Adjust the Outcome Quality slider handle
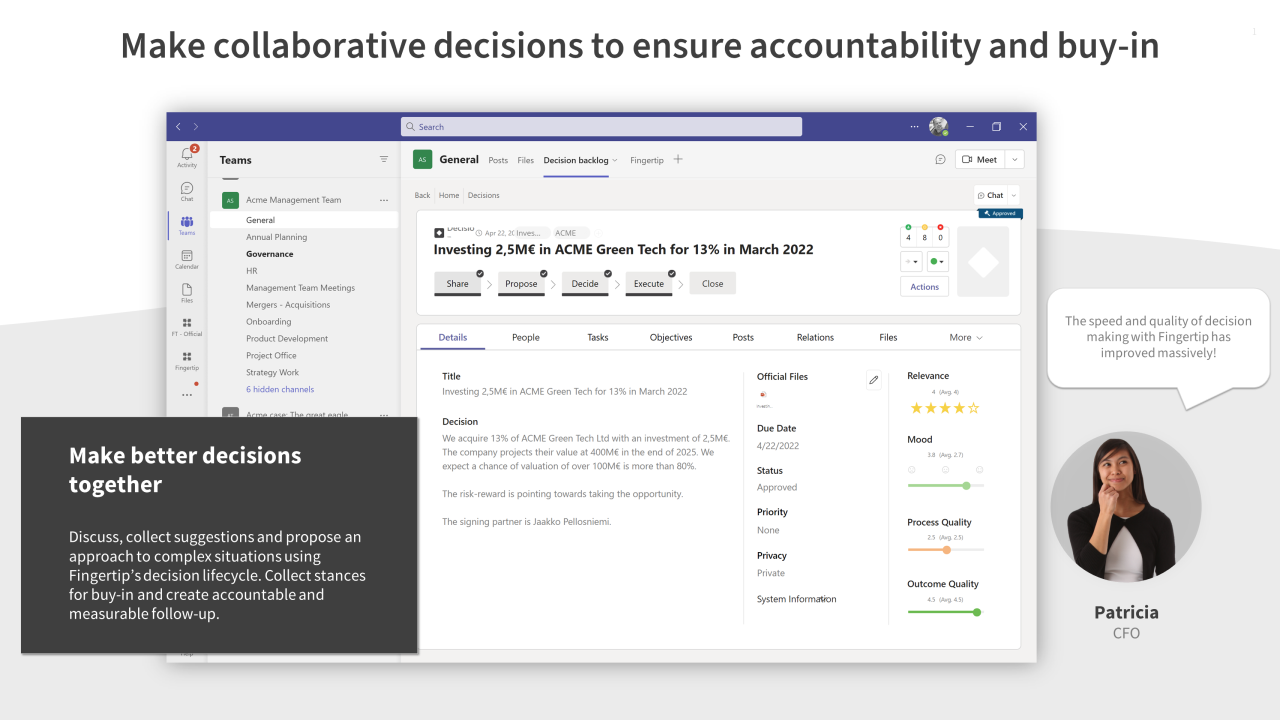The width and height of the screenshot is (1280, 720). tap(977, 612)
